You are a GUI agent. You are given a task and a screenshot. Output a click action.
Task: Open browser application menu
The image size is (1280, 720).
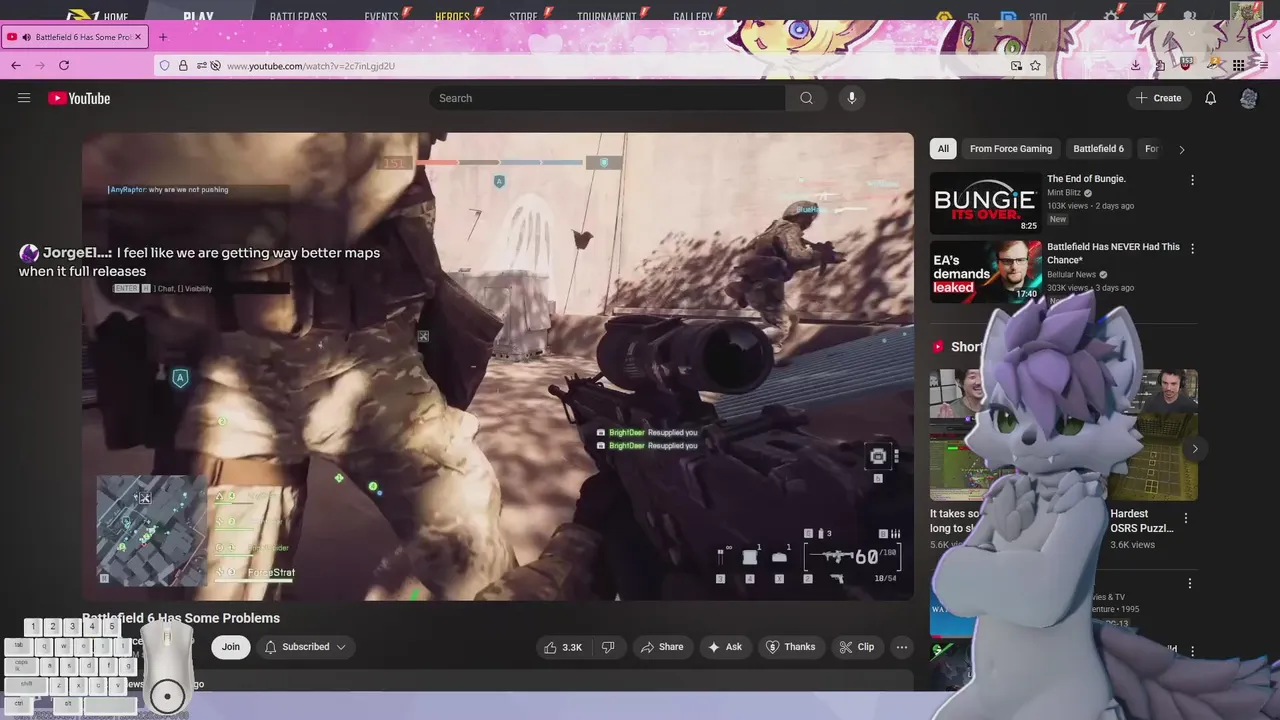(1264, 65)
